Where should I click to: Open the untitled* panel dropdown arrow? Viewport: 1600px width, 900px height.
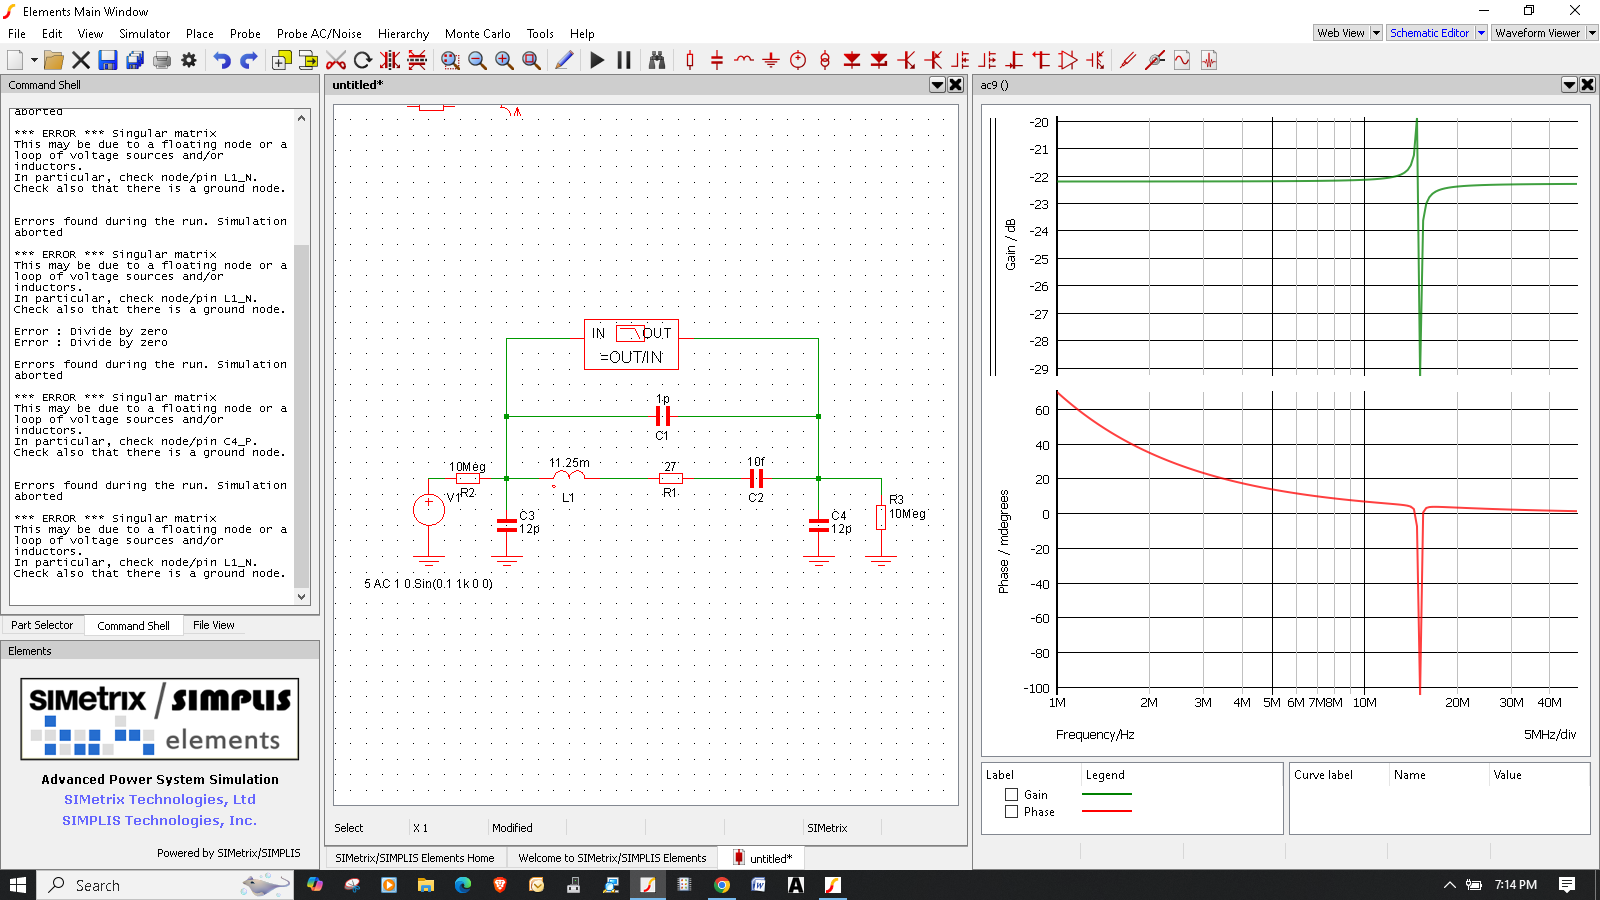click(x=938, y=85)
